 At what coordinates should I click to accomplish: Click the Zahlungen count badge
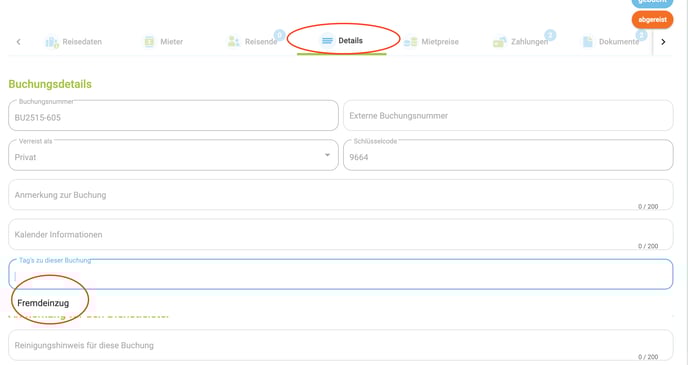coord(550,35)
